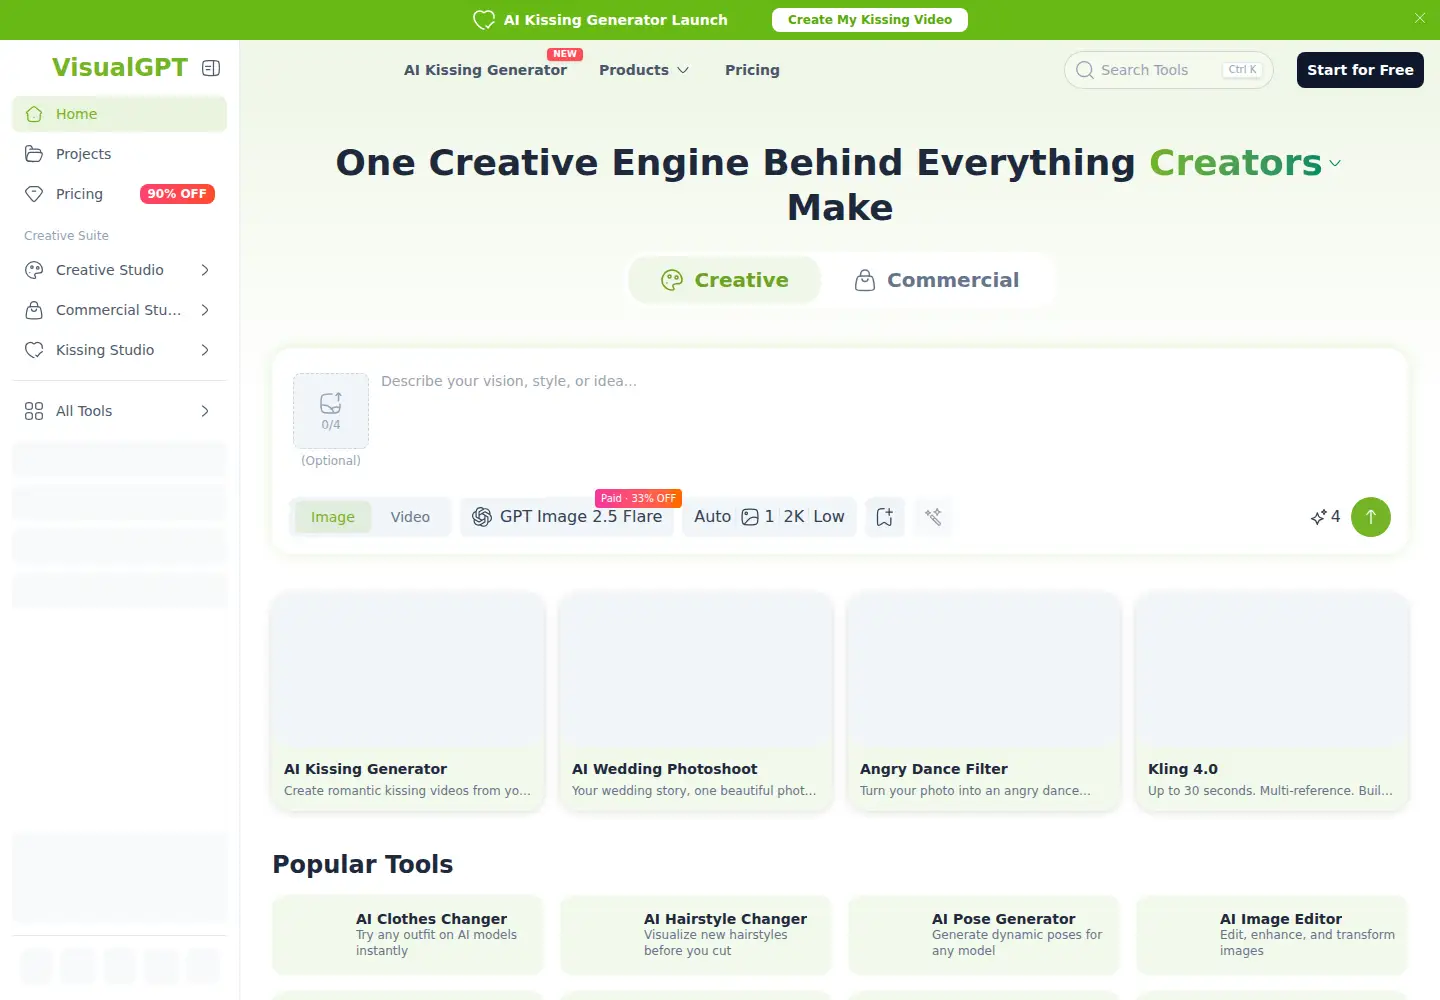Select the Creative tab
Viewport: 1440px width, 1000px height.
coord(725,280)
